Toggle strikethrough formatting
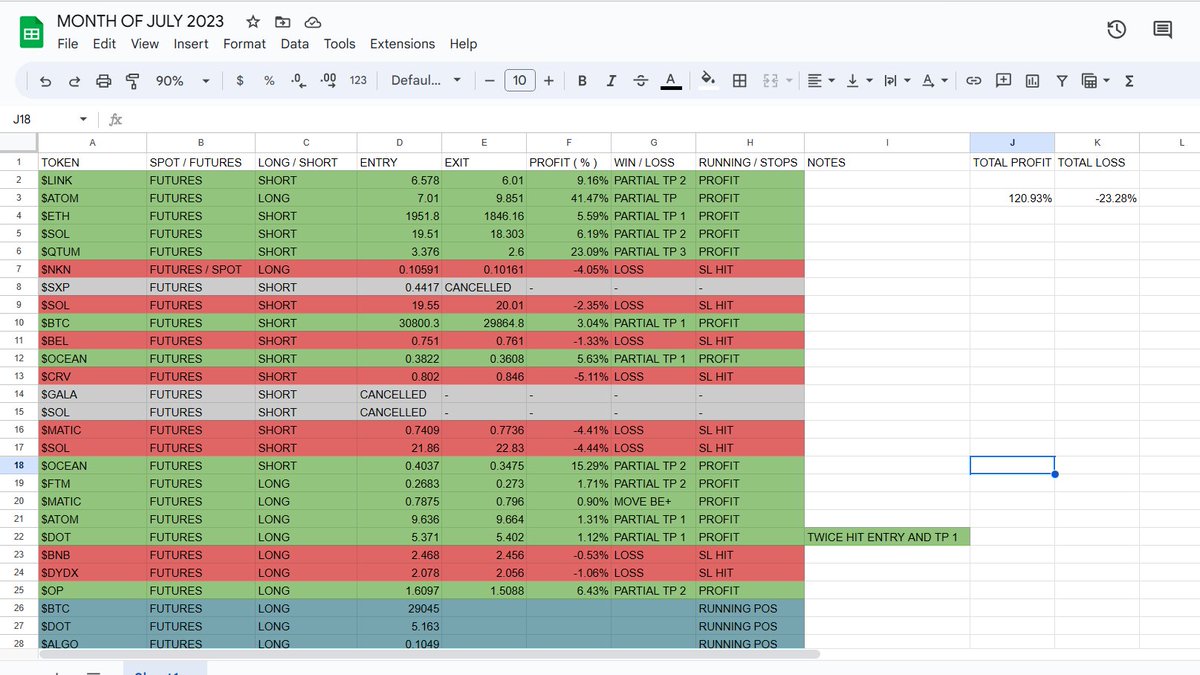The image size is (1200, 675). pyautogui.click(x=641, y=81)
